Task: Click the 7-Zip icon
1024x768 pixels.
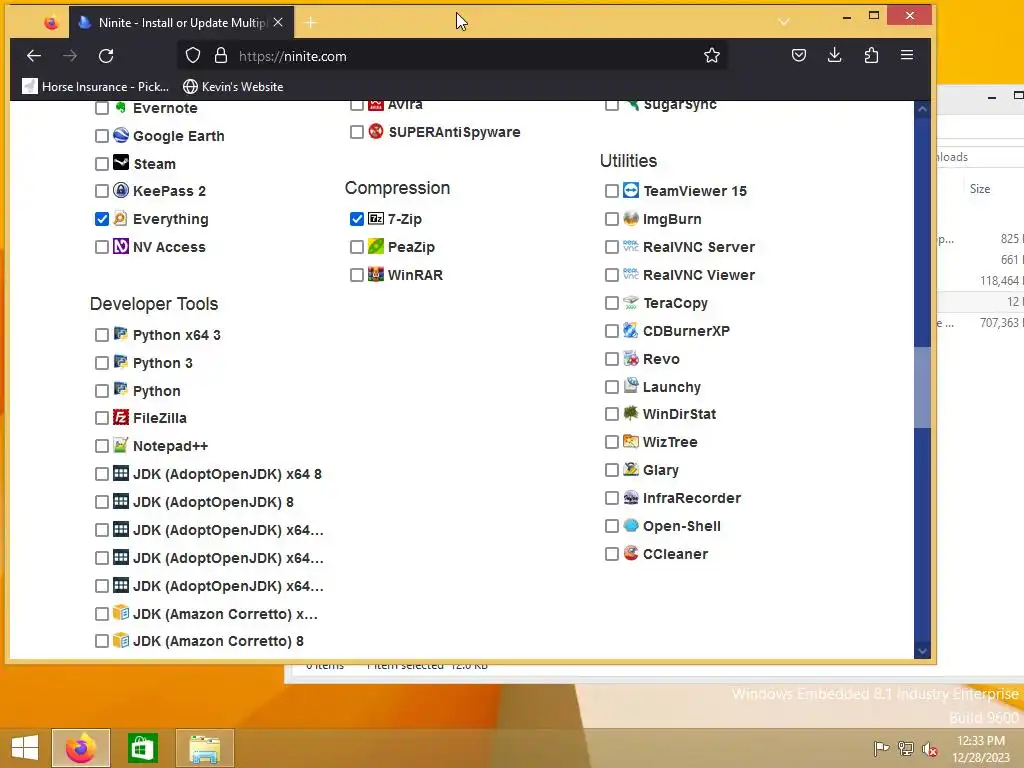Action: click(x=376, y=218)
